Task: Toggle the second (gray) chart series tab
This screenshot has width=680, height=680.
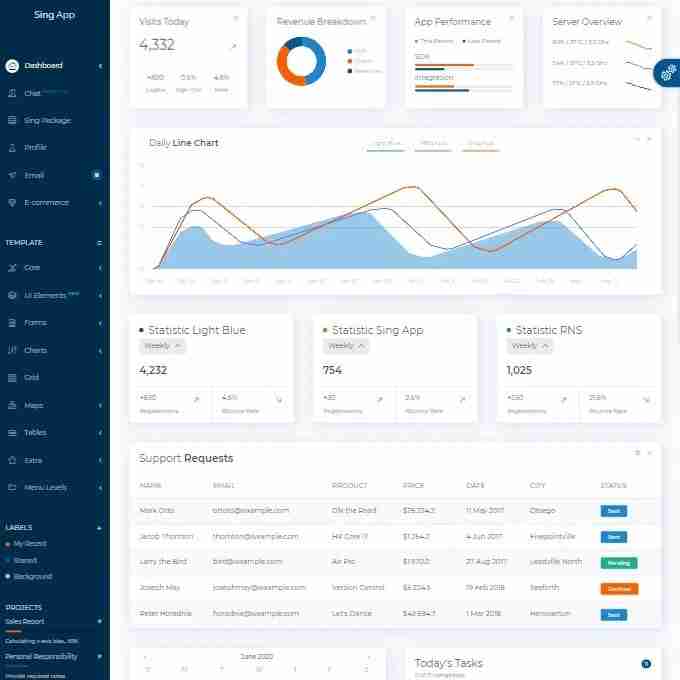Action: (x=433, y=145)
